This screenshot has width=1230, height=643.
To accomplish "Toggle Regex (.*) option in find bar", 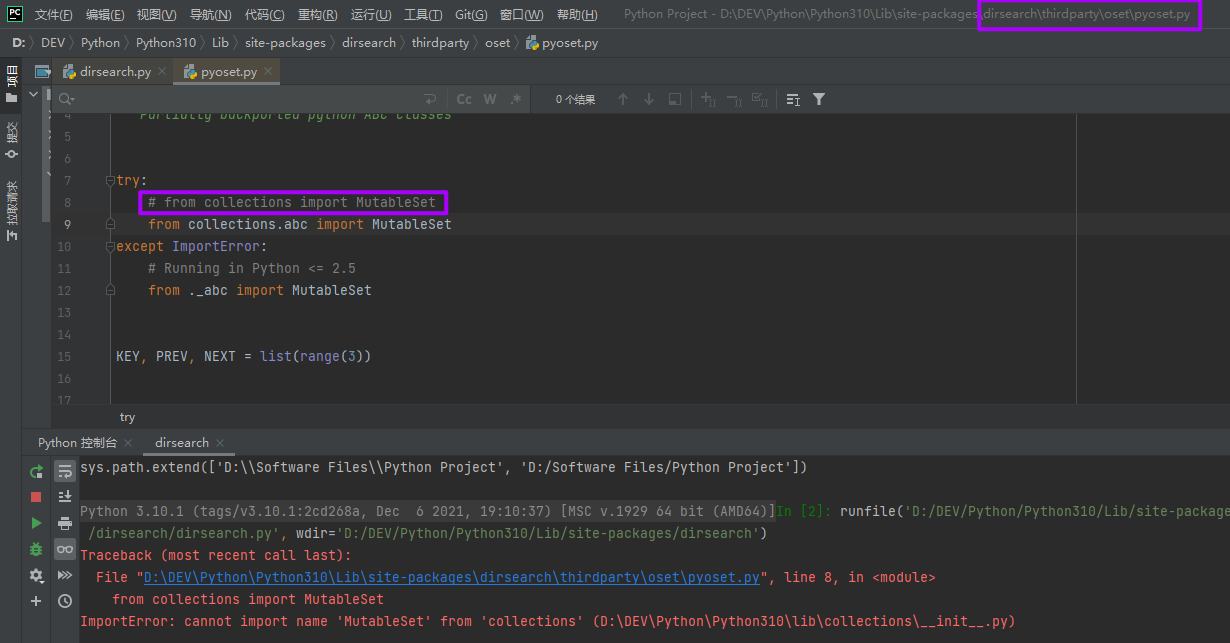I will (516, 99).
